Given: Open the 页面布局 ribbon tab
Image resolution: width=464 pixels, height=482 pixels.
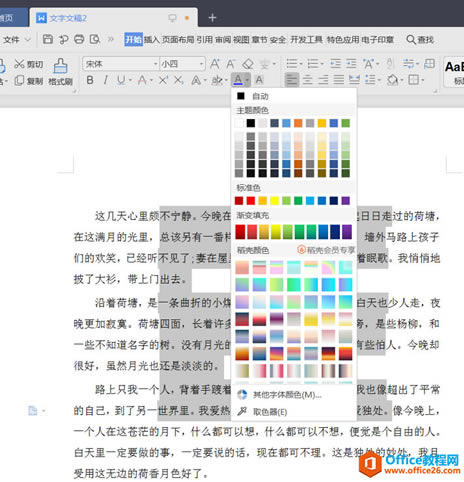Looking at the screenshot, I should [x=178, y=39].
